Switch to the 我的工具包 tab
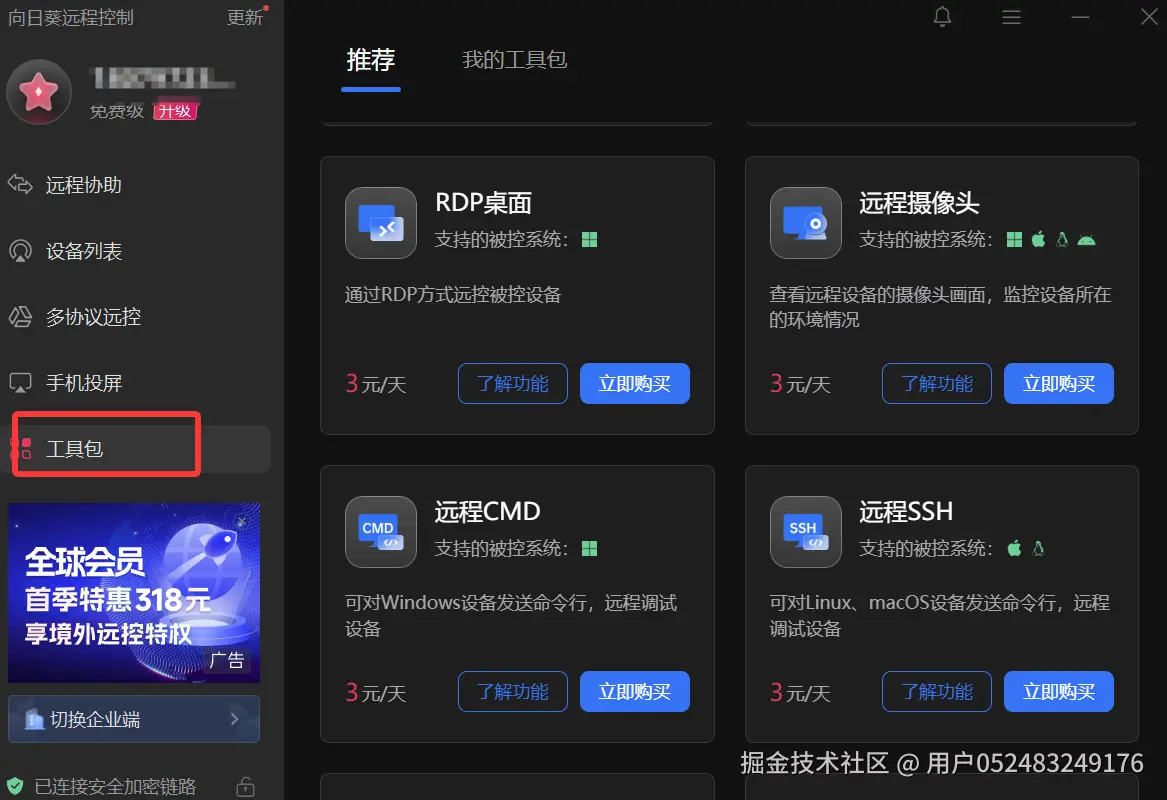This screenshot has height=800, width=1167. tap(514, 60)
